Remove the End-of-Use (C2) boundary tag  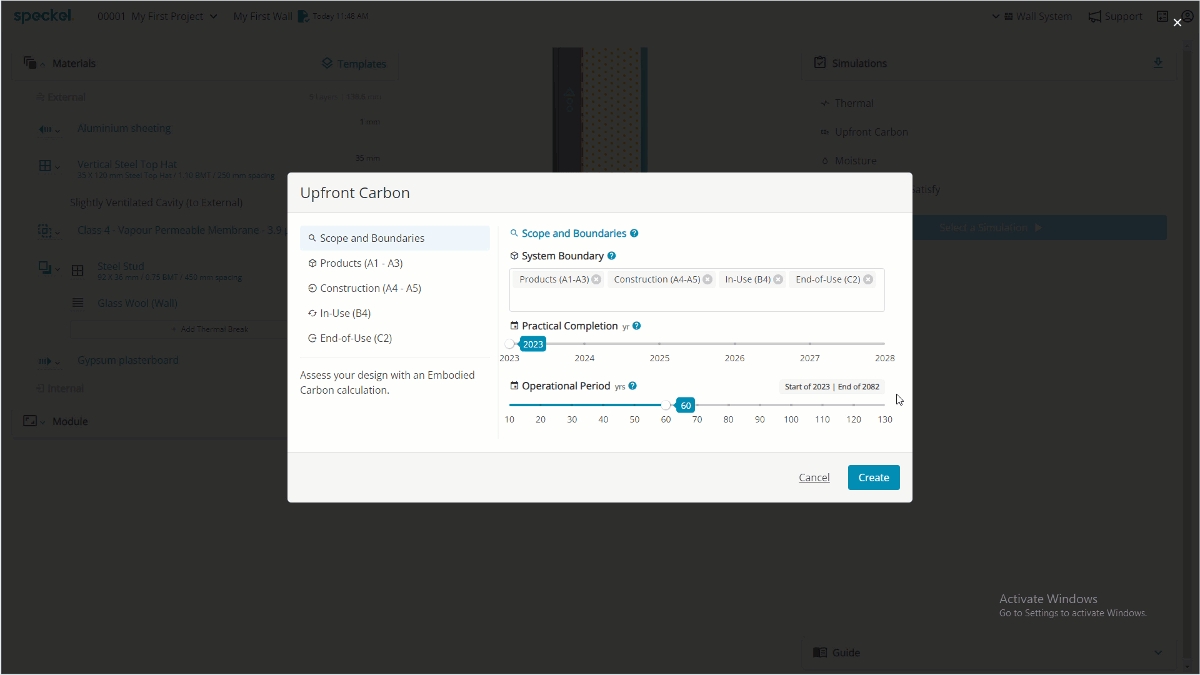(x=868, y=280)
